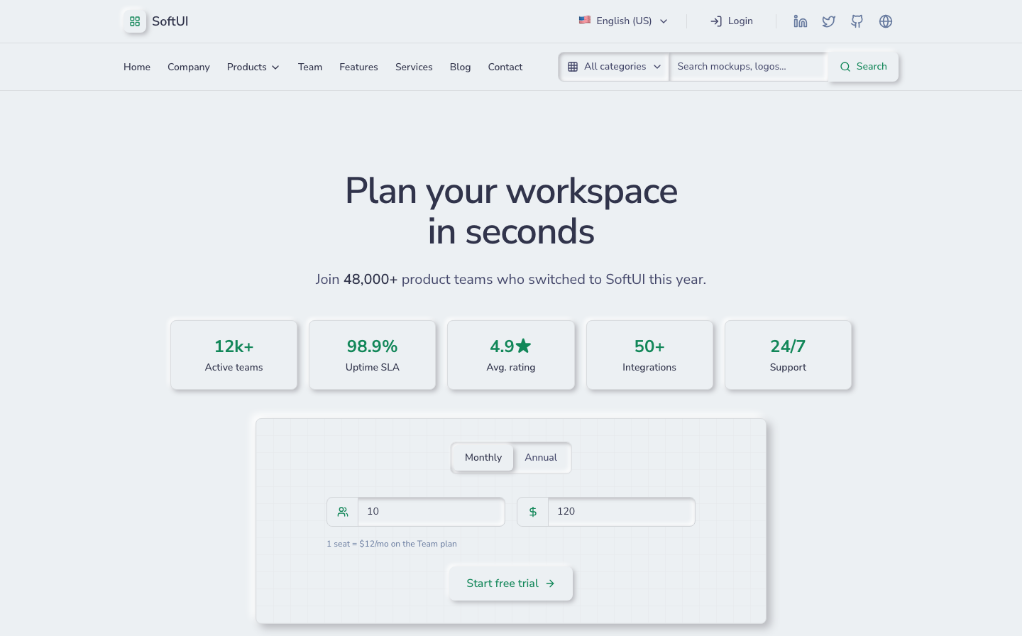Click Start free trial button

pos(510,583)
